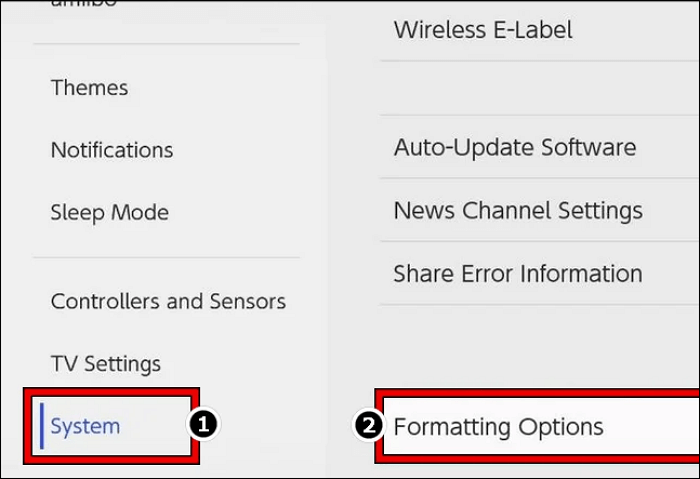Screen dimensions: 700x479
Task: Toggle Auto-Update Software setting
Action: (x=514, y=148)
